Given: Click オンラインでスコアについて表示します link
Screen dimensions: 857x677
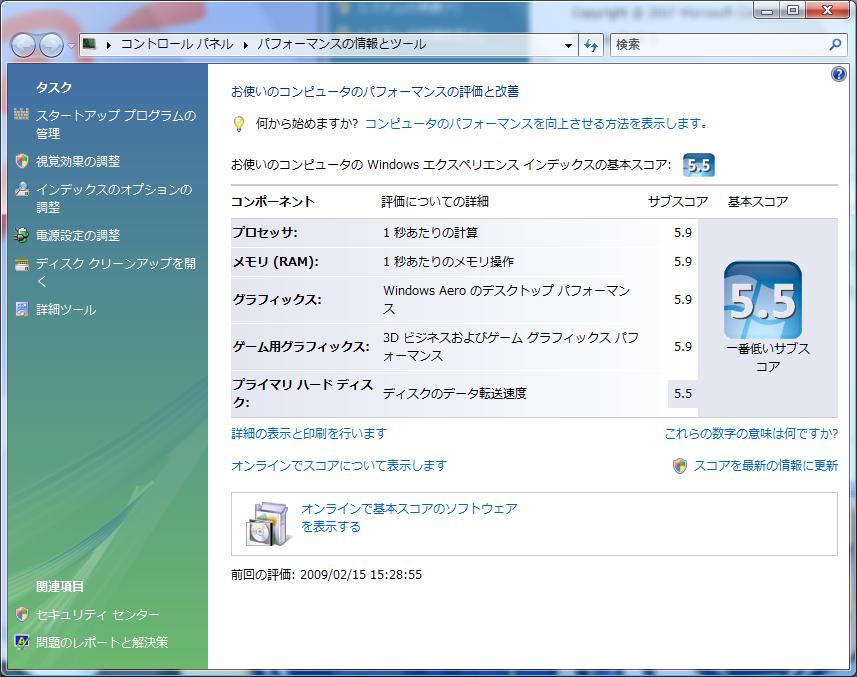Looking at the screenshot, I should 339,465.
